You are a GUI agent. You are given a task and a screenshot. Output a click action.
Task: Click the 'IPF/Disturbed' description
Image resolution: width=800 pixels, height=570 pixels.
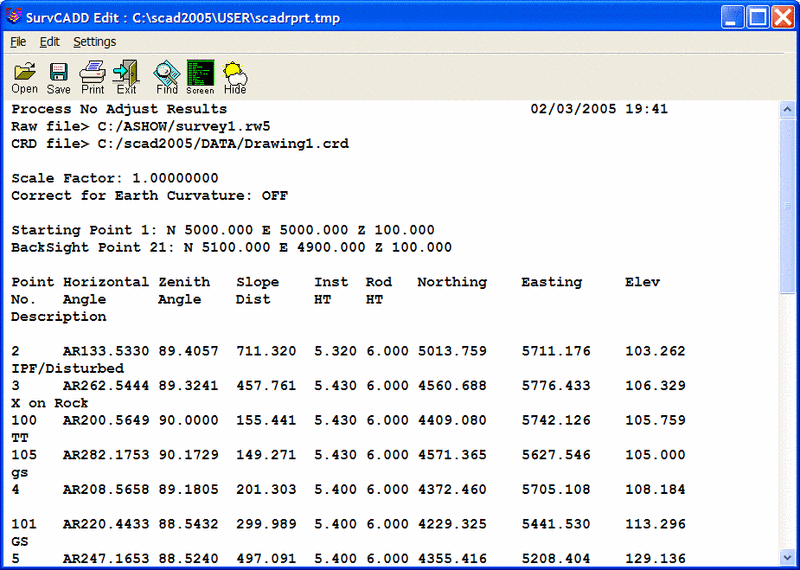(x=67, y=368)
